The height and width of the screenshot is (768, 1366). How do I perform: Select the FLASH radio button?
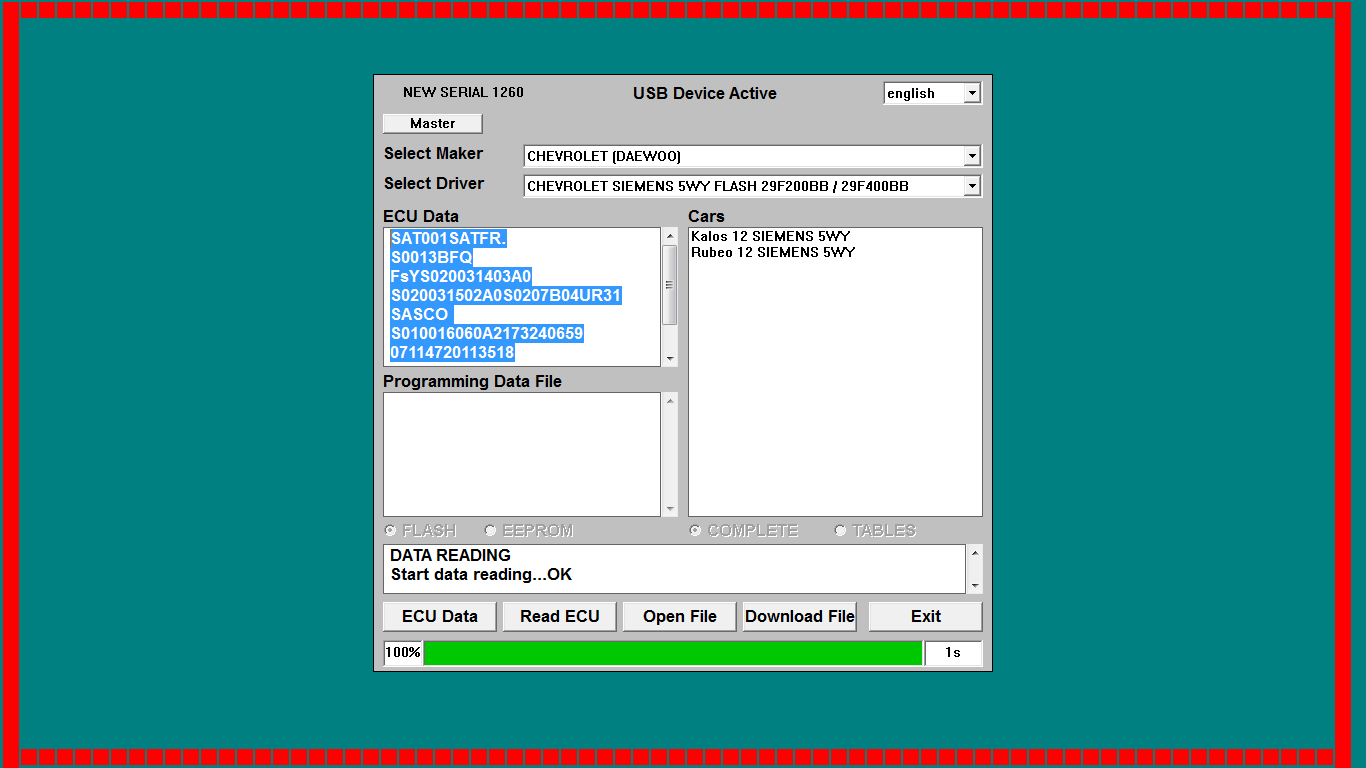pos(391,530)
